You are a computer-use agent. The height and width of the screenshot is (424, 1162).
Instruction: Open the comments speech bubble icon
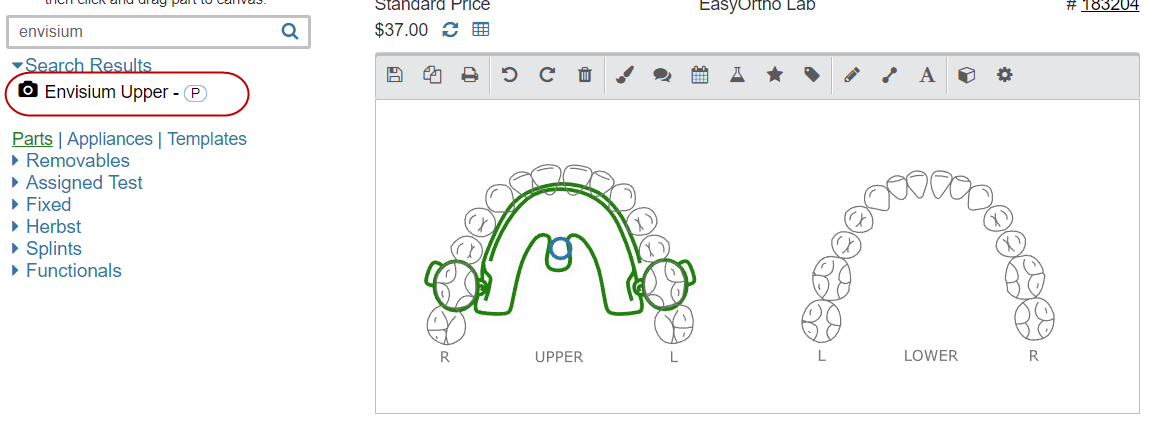[662, 75]
